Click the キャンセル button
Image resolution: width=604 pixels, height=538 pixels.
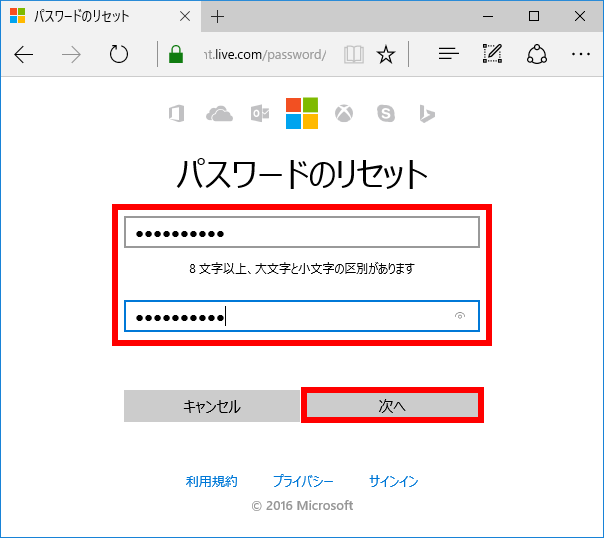(212, 406)
